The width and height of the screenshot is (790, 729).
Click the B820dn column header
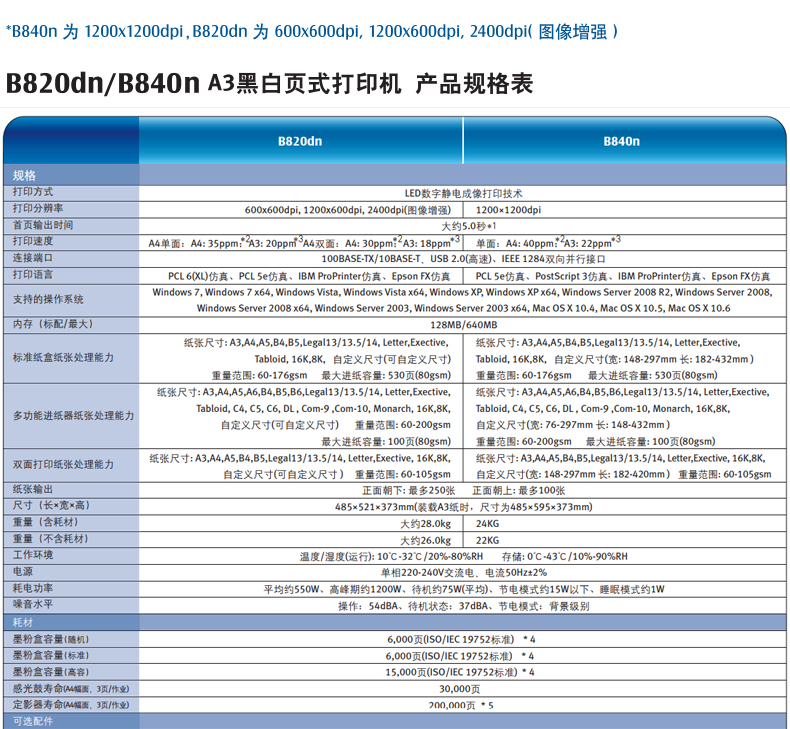click(x=300, y=141)
